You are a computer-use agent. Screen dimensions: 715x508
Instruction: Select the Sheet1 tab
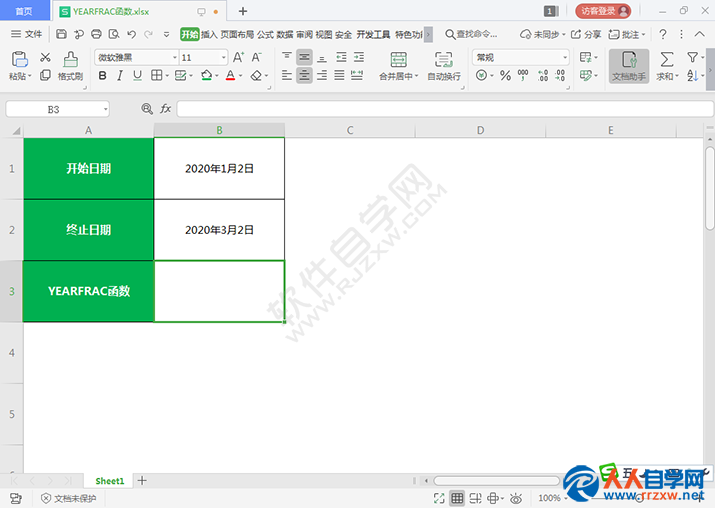109,481
